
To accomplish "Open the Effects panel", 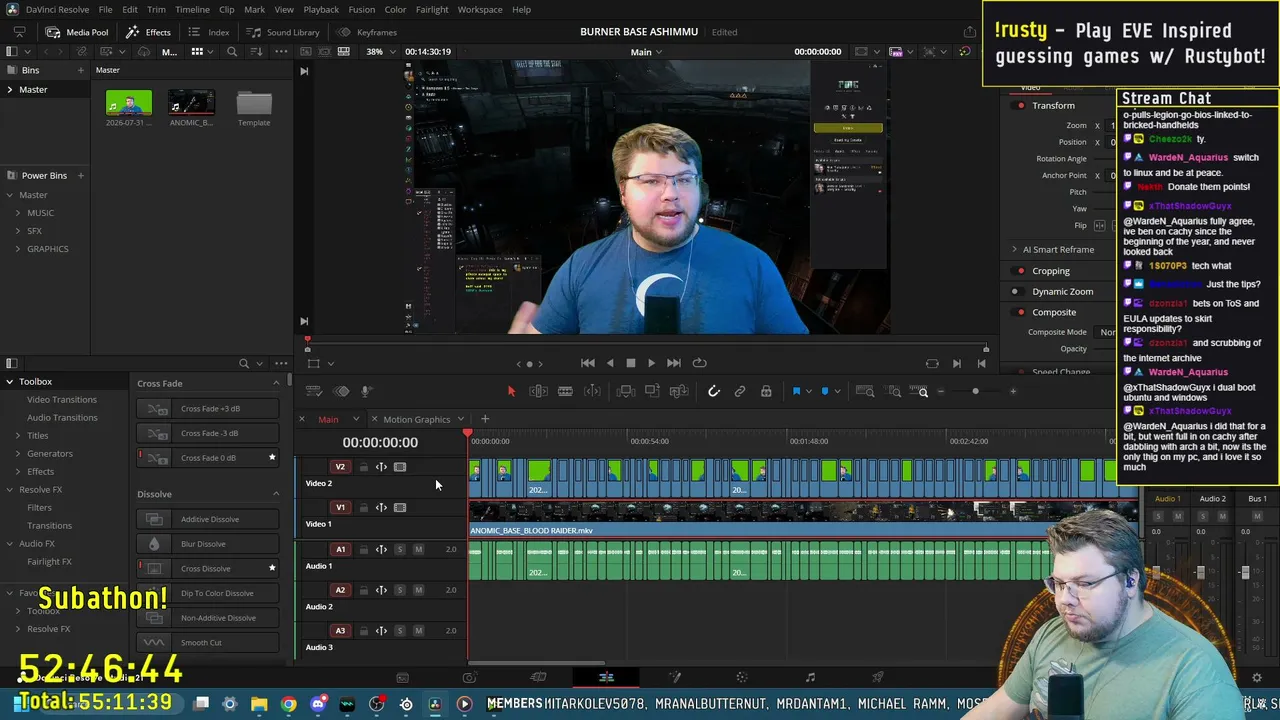I will (149, 32).
